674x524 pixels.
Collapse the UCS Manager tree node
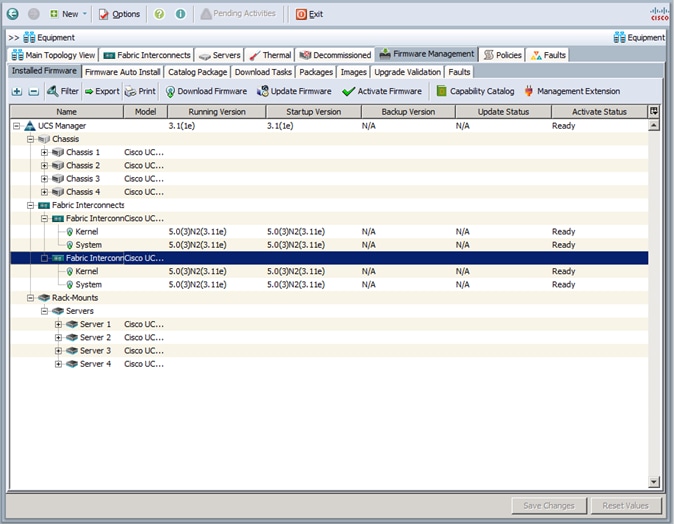[16, 126]
